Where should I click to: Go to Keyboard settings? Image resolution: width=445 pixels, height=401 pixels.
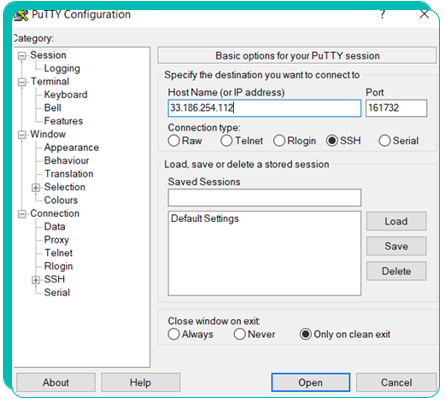(x=66, y=95)
